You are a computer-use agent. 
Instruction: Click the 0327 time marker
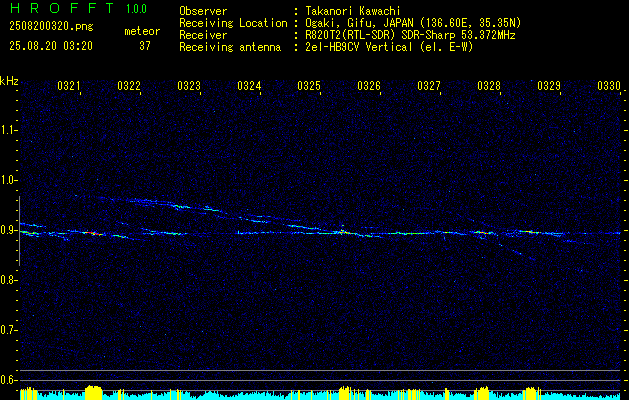(x=429, y=85)
